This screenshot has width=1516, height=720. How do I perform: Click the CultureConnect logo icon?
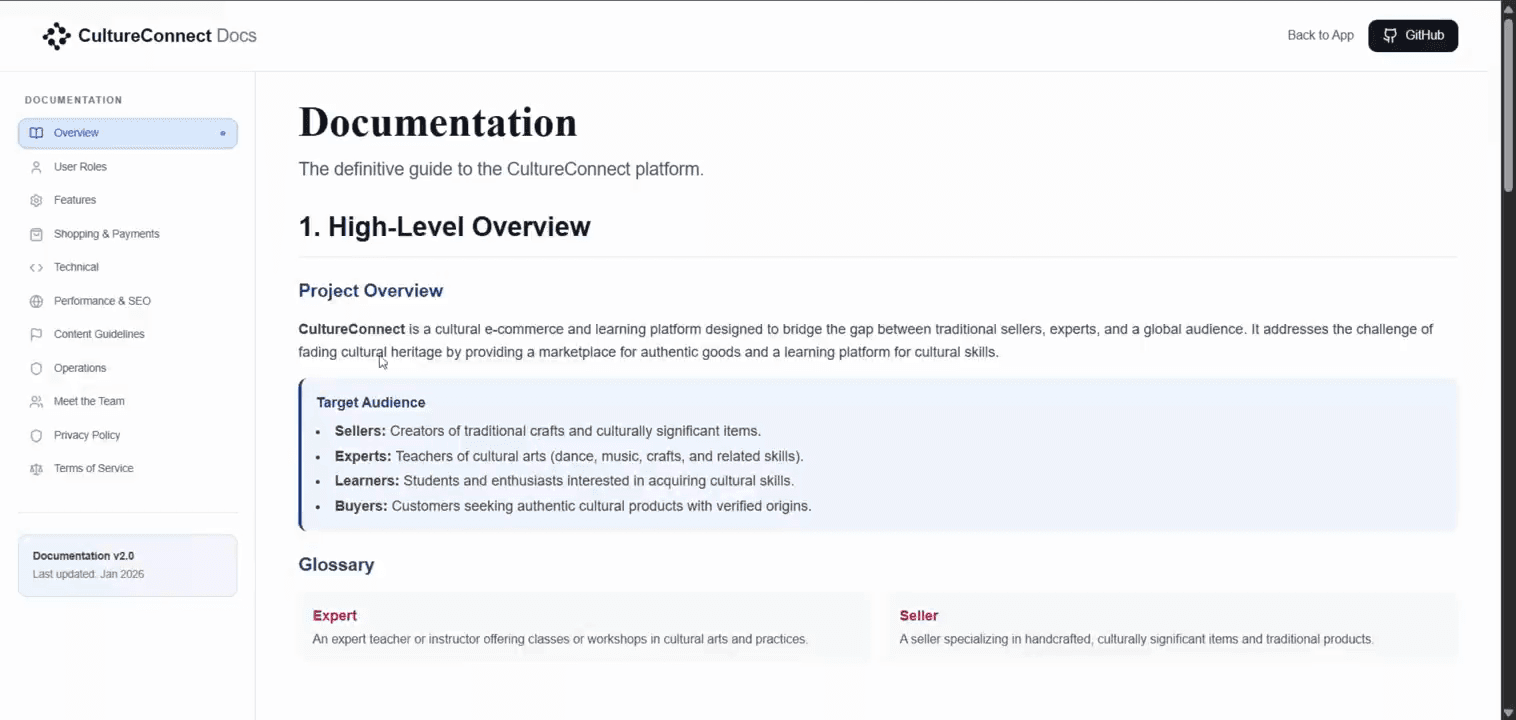pyautogui.click(x=57, y=36)
